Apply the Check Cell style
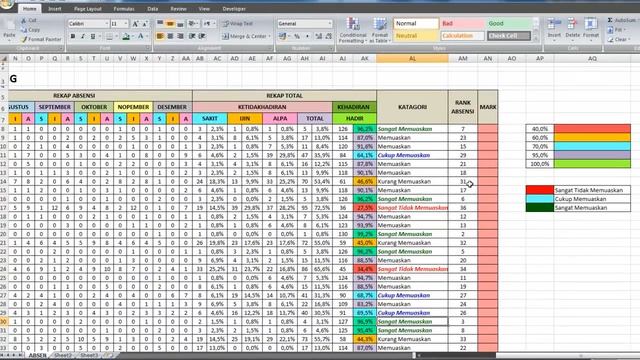 [x=509, y=36]
